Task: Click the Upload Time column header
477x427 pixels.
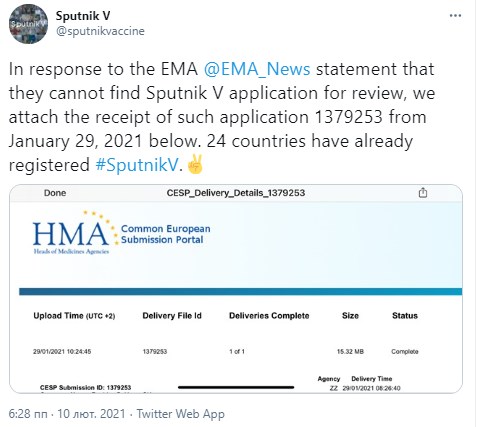Action: 74,316
